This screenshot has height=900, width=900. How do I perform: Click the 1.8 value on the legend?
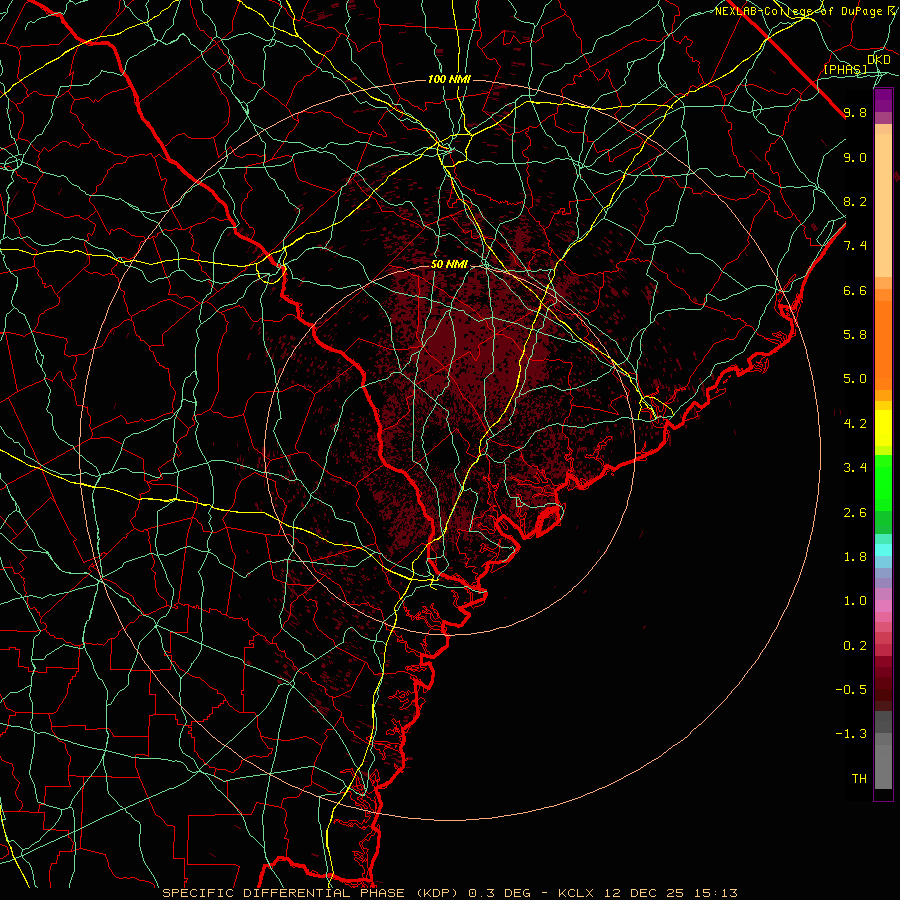(855, 557)
